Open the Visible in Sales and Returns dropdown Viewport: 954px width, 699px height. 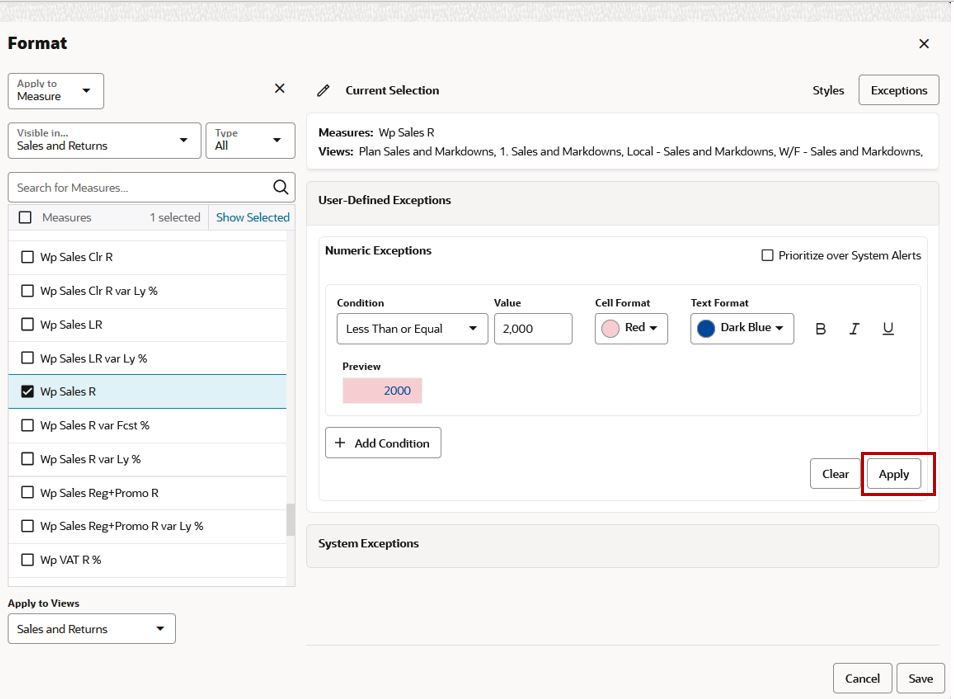pos(105,141)
